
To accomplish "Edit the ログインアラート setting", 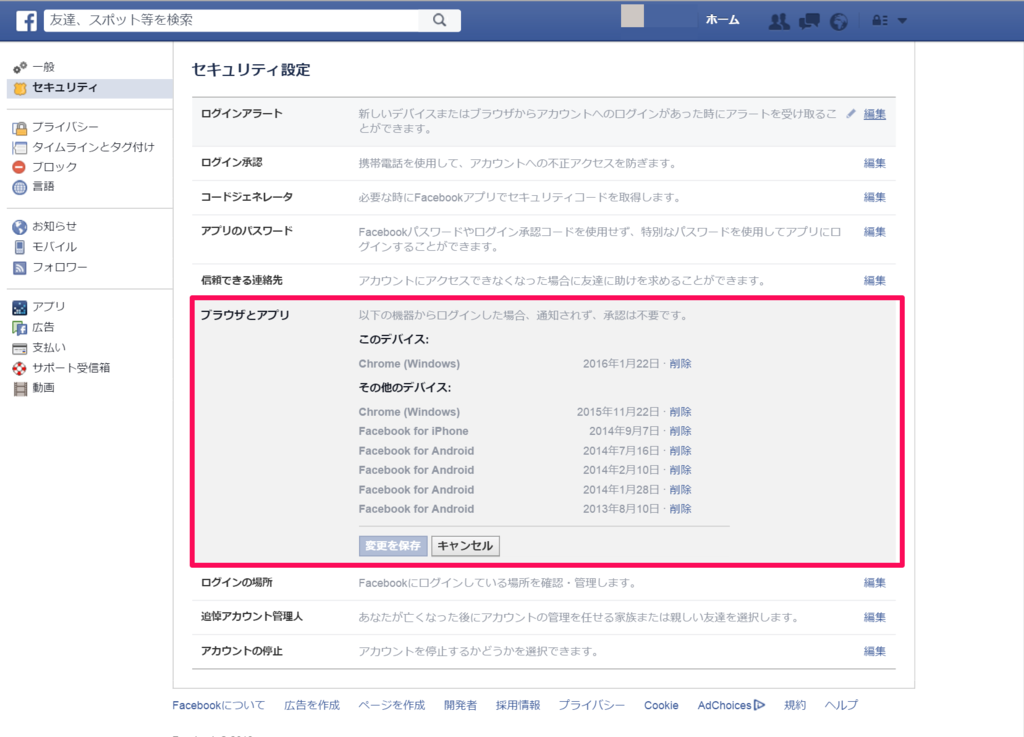I will 874,114.
